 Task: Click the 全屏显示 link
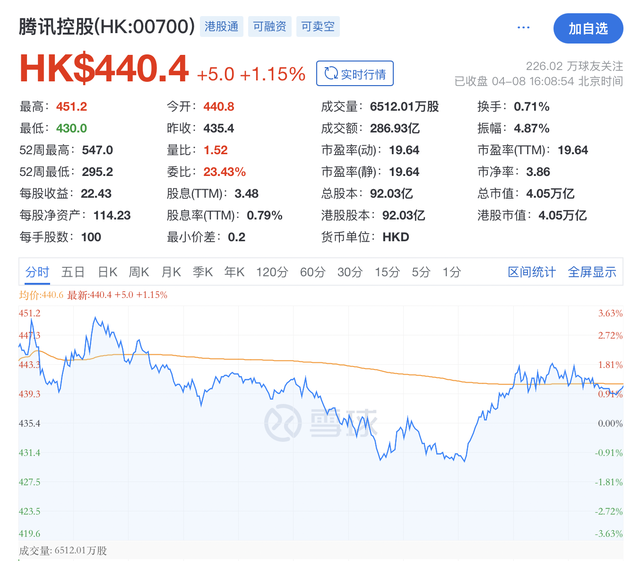coord(592,272)
